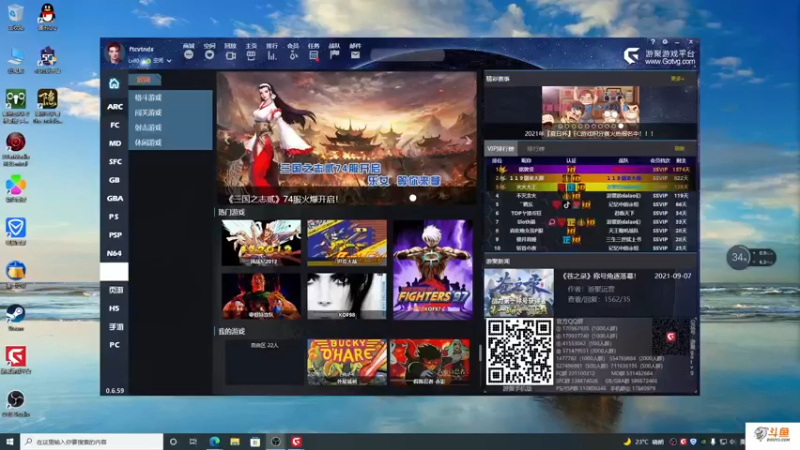800x450 pixels.
Task: Expand the online status dropdown arrow
Action: [x=169, y=61]
